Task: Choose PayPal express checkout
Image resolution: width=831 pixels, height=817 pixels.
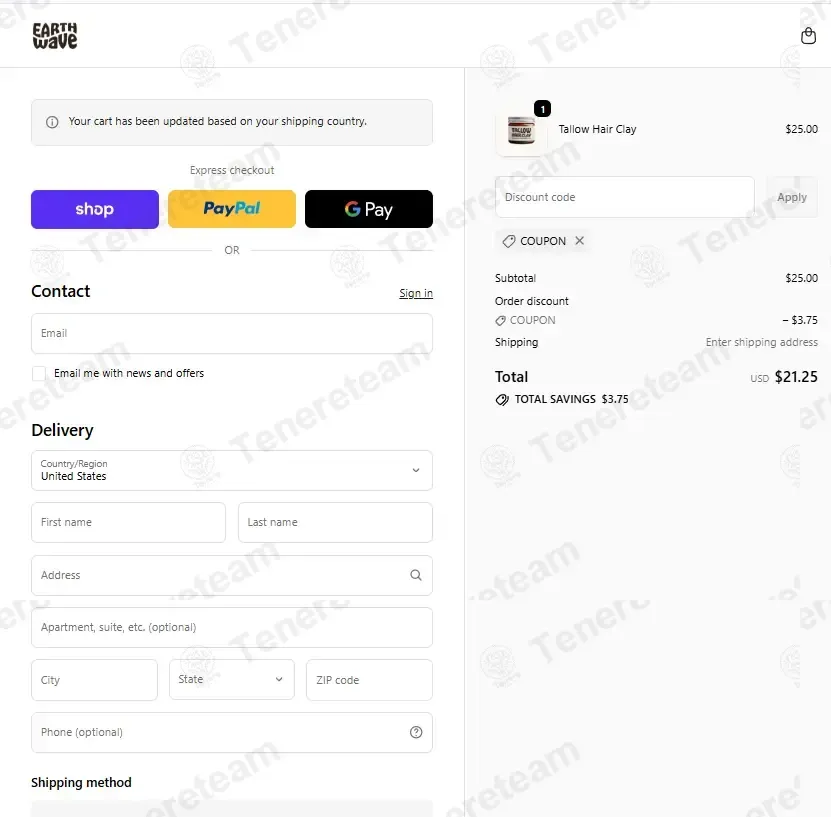Action: point(232,209)
